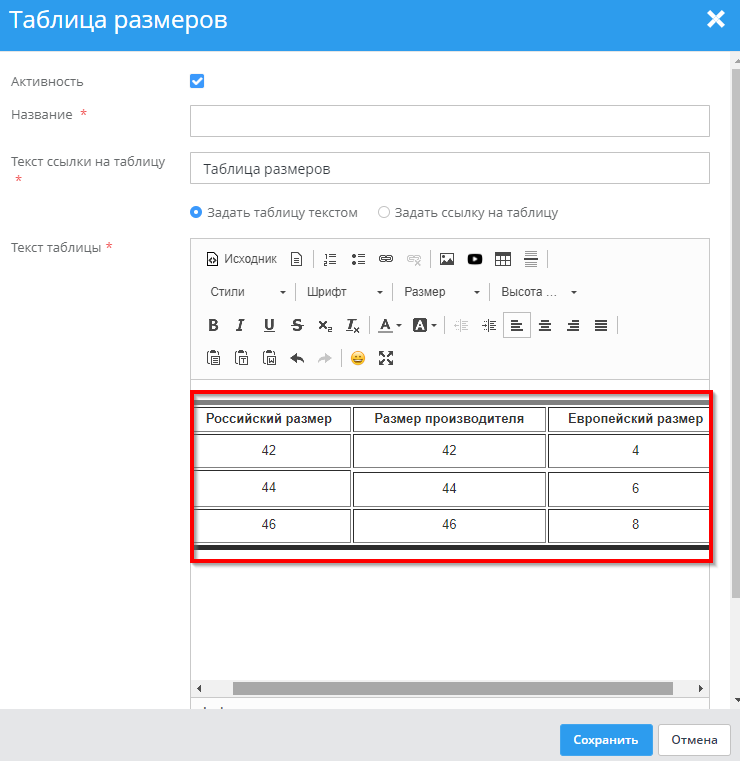Insert a YouTube video
The image size is (740, 761).
pos(475,259)
